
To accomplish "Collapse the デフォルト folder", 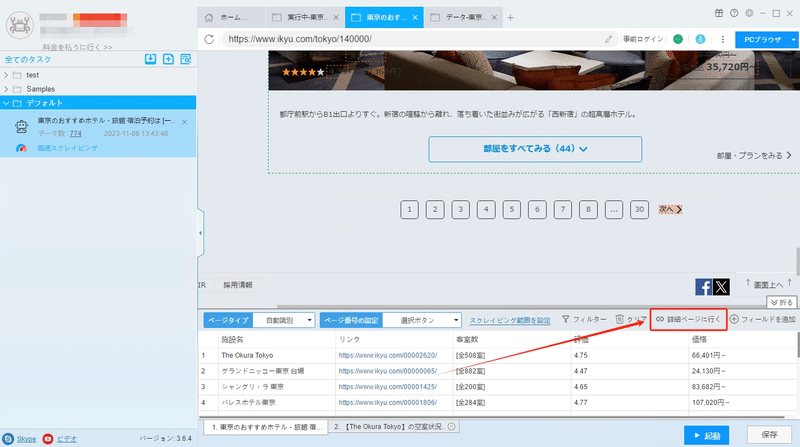I will 6,103.
